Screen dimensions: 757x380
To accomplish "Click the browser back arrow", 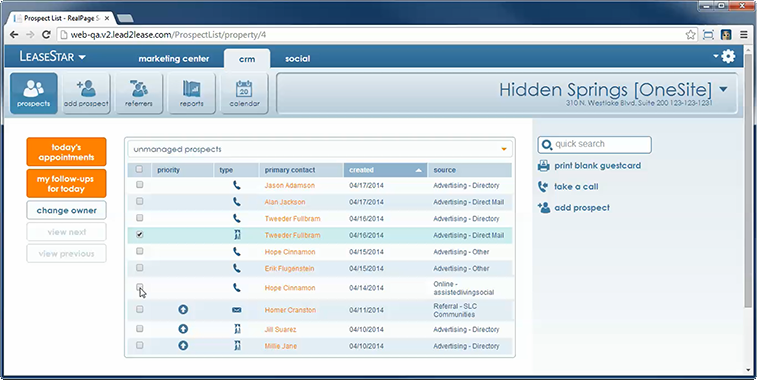I will point(14,35).
